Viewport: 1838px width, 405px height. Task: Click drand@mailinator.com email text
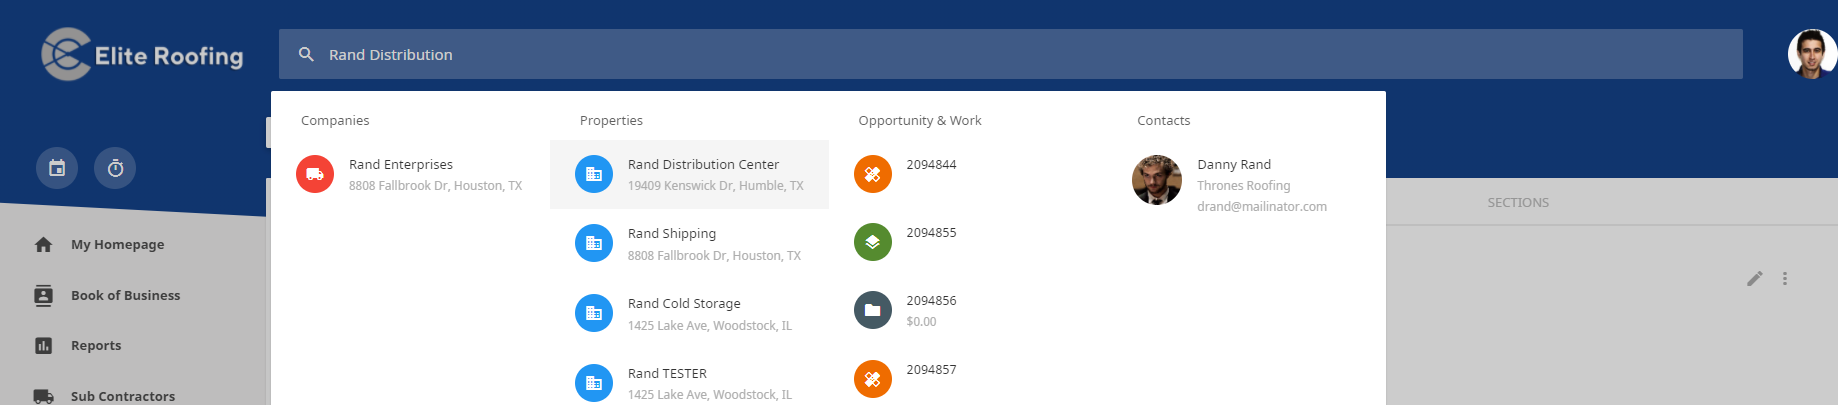(x=1262, y=206)
